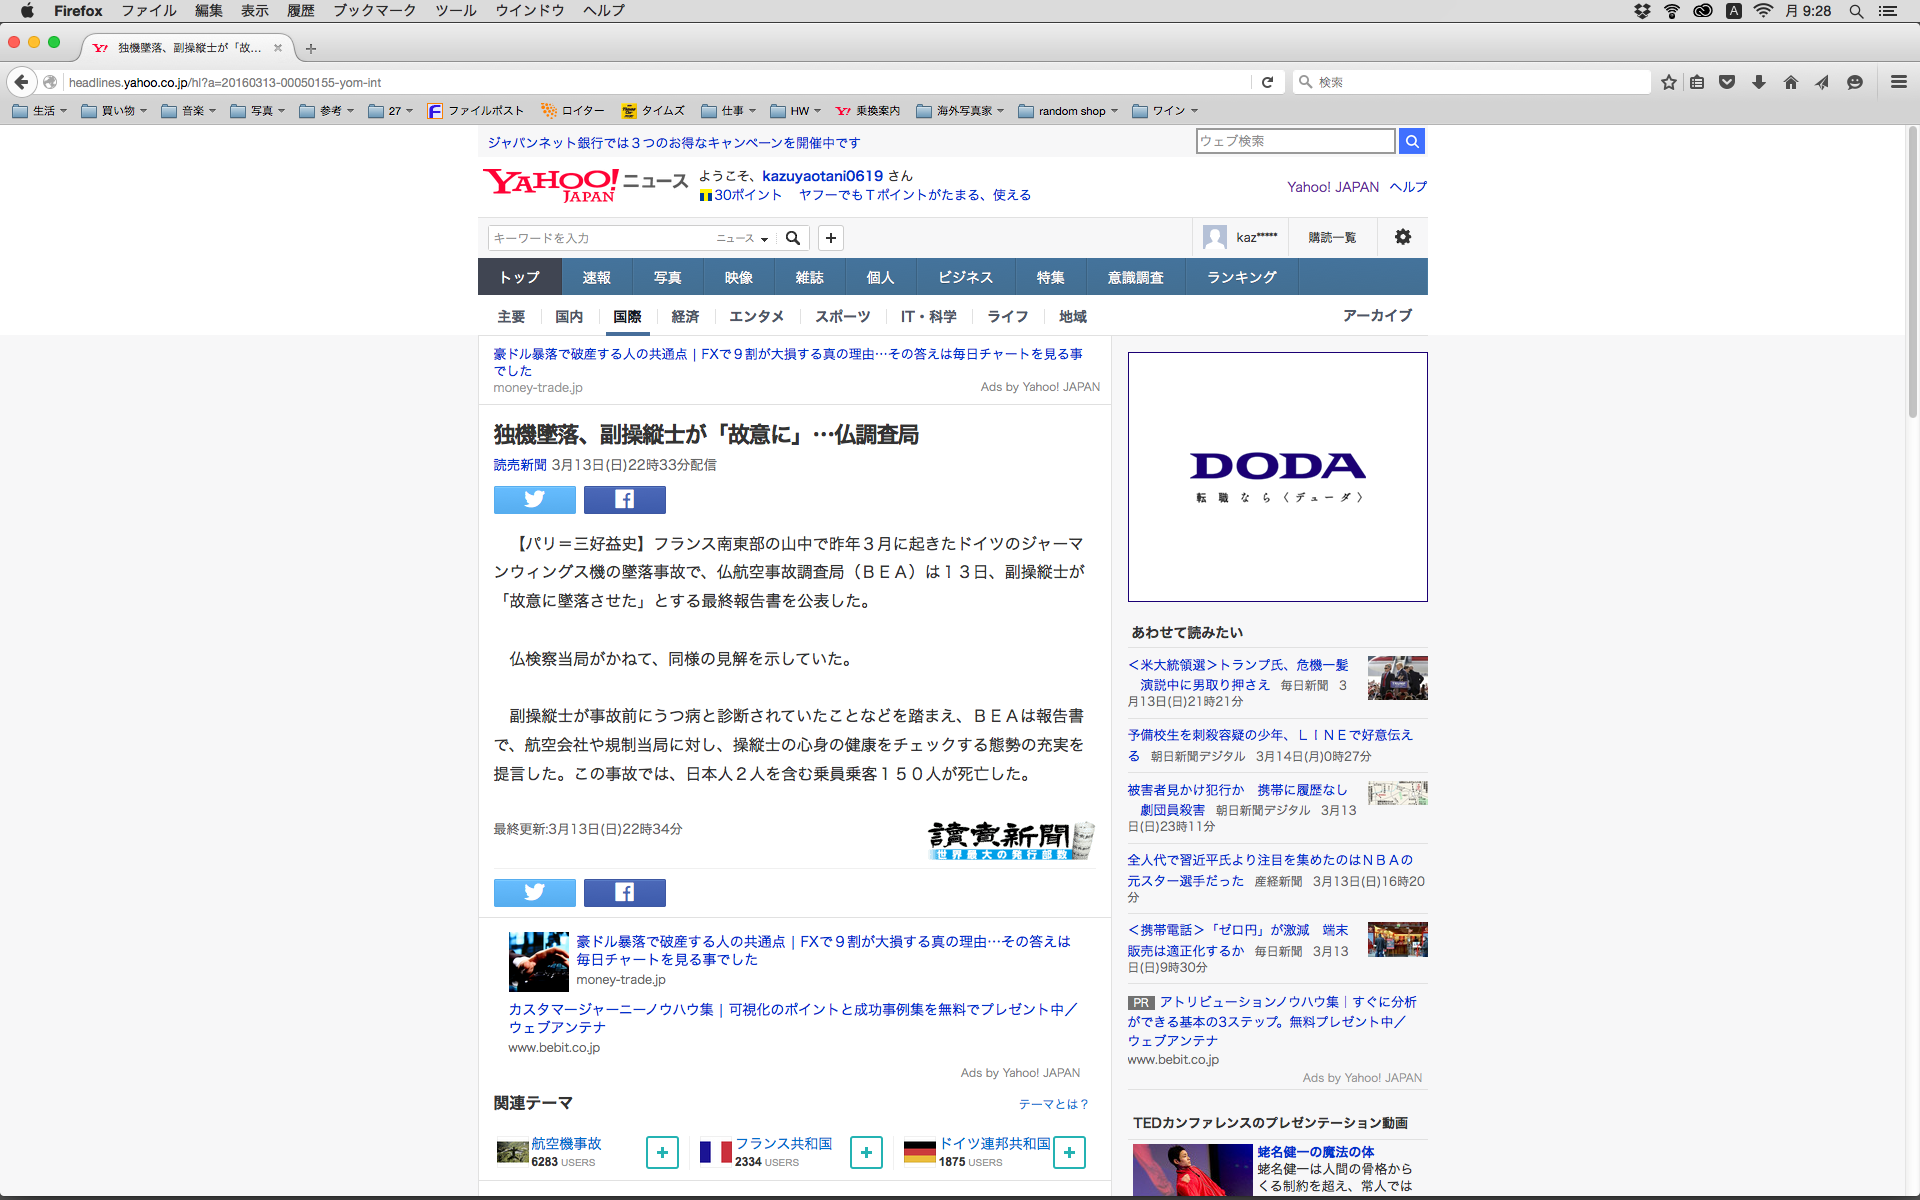Open Yahoo News settings gear

tap(1402, 237)
